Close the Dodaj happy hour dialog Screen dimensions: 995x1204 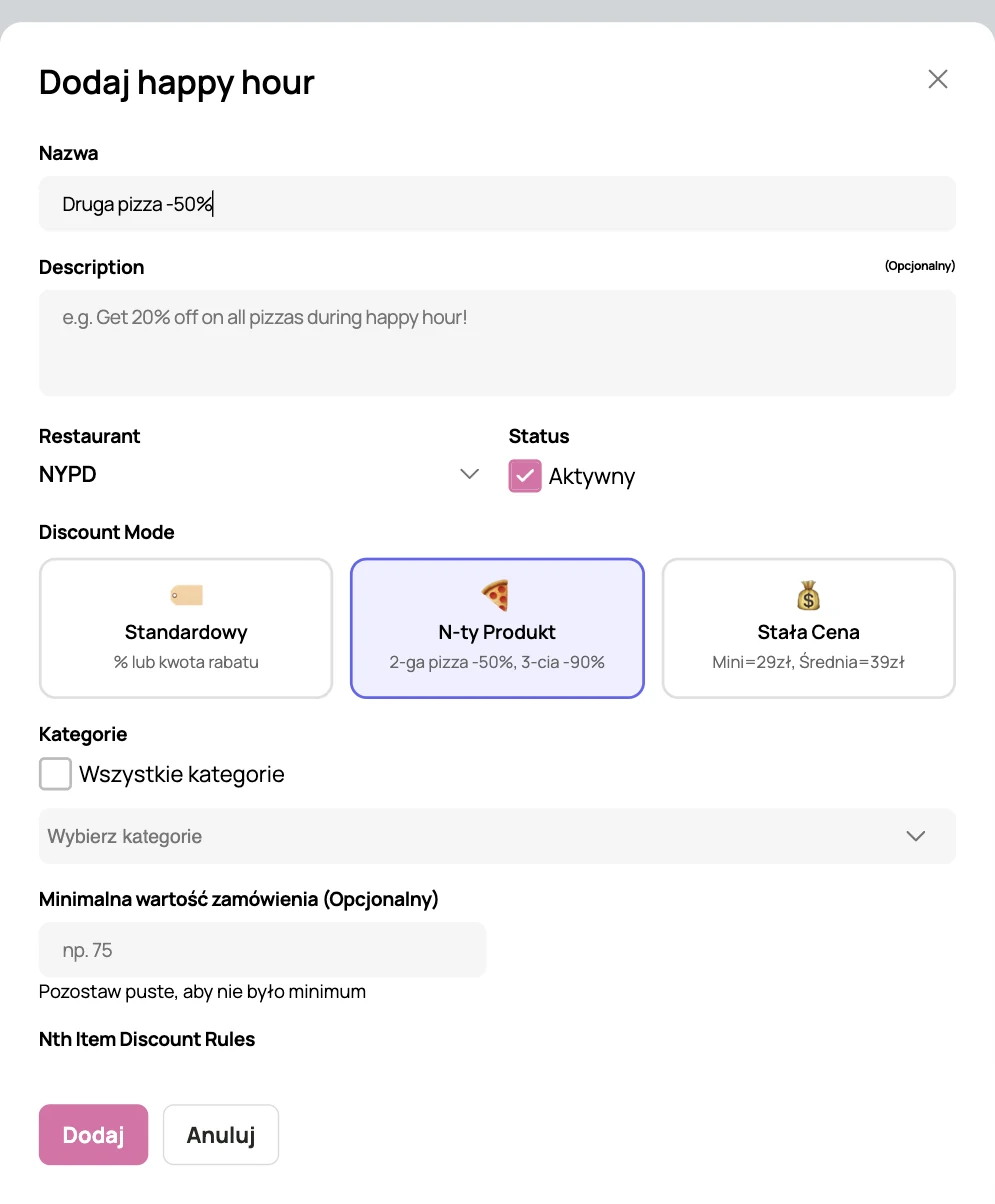point(937,79)
